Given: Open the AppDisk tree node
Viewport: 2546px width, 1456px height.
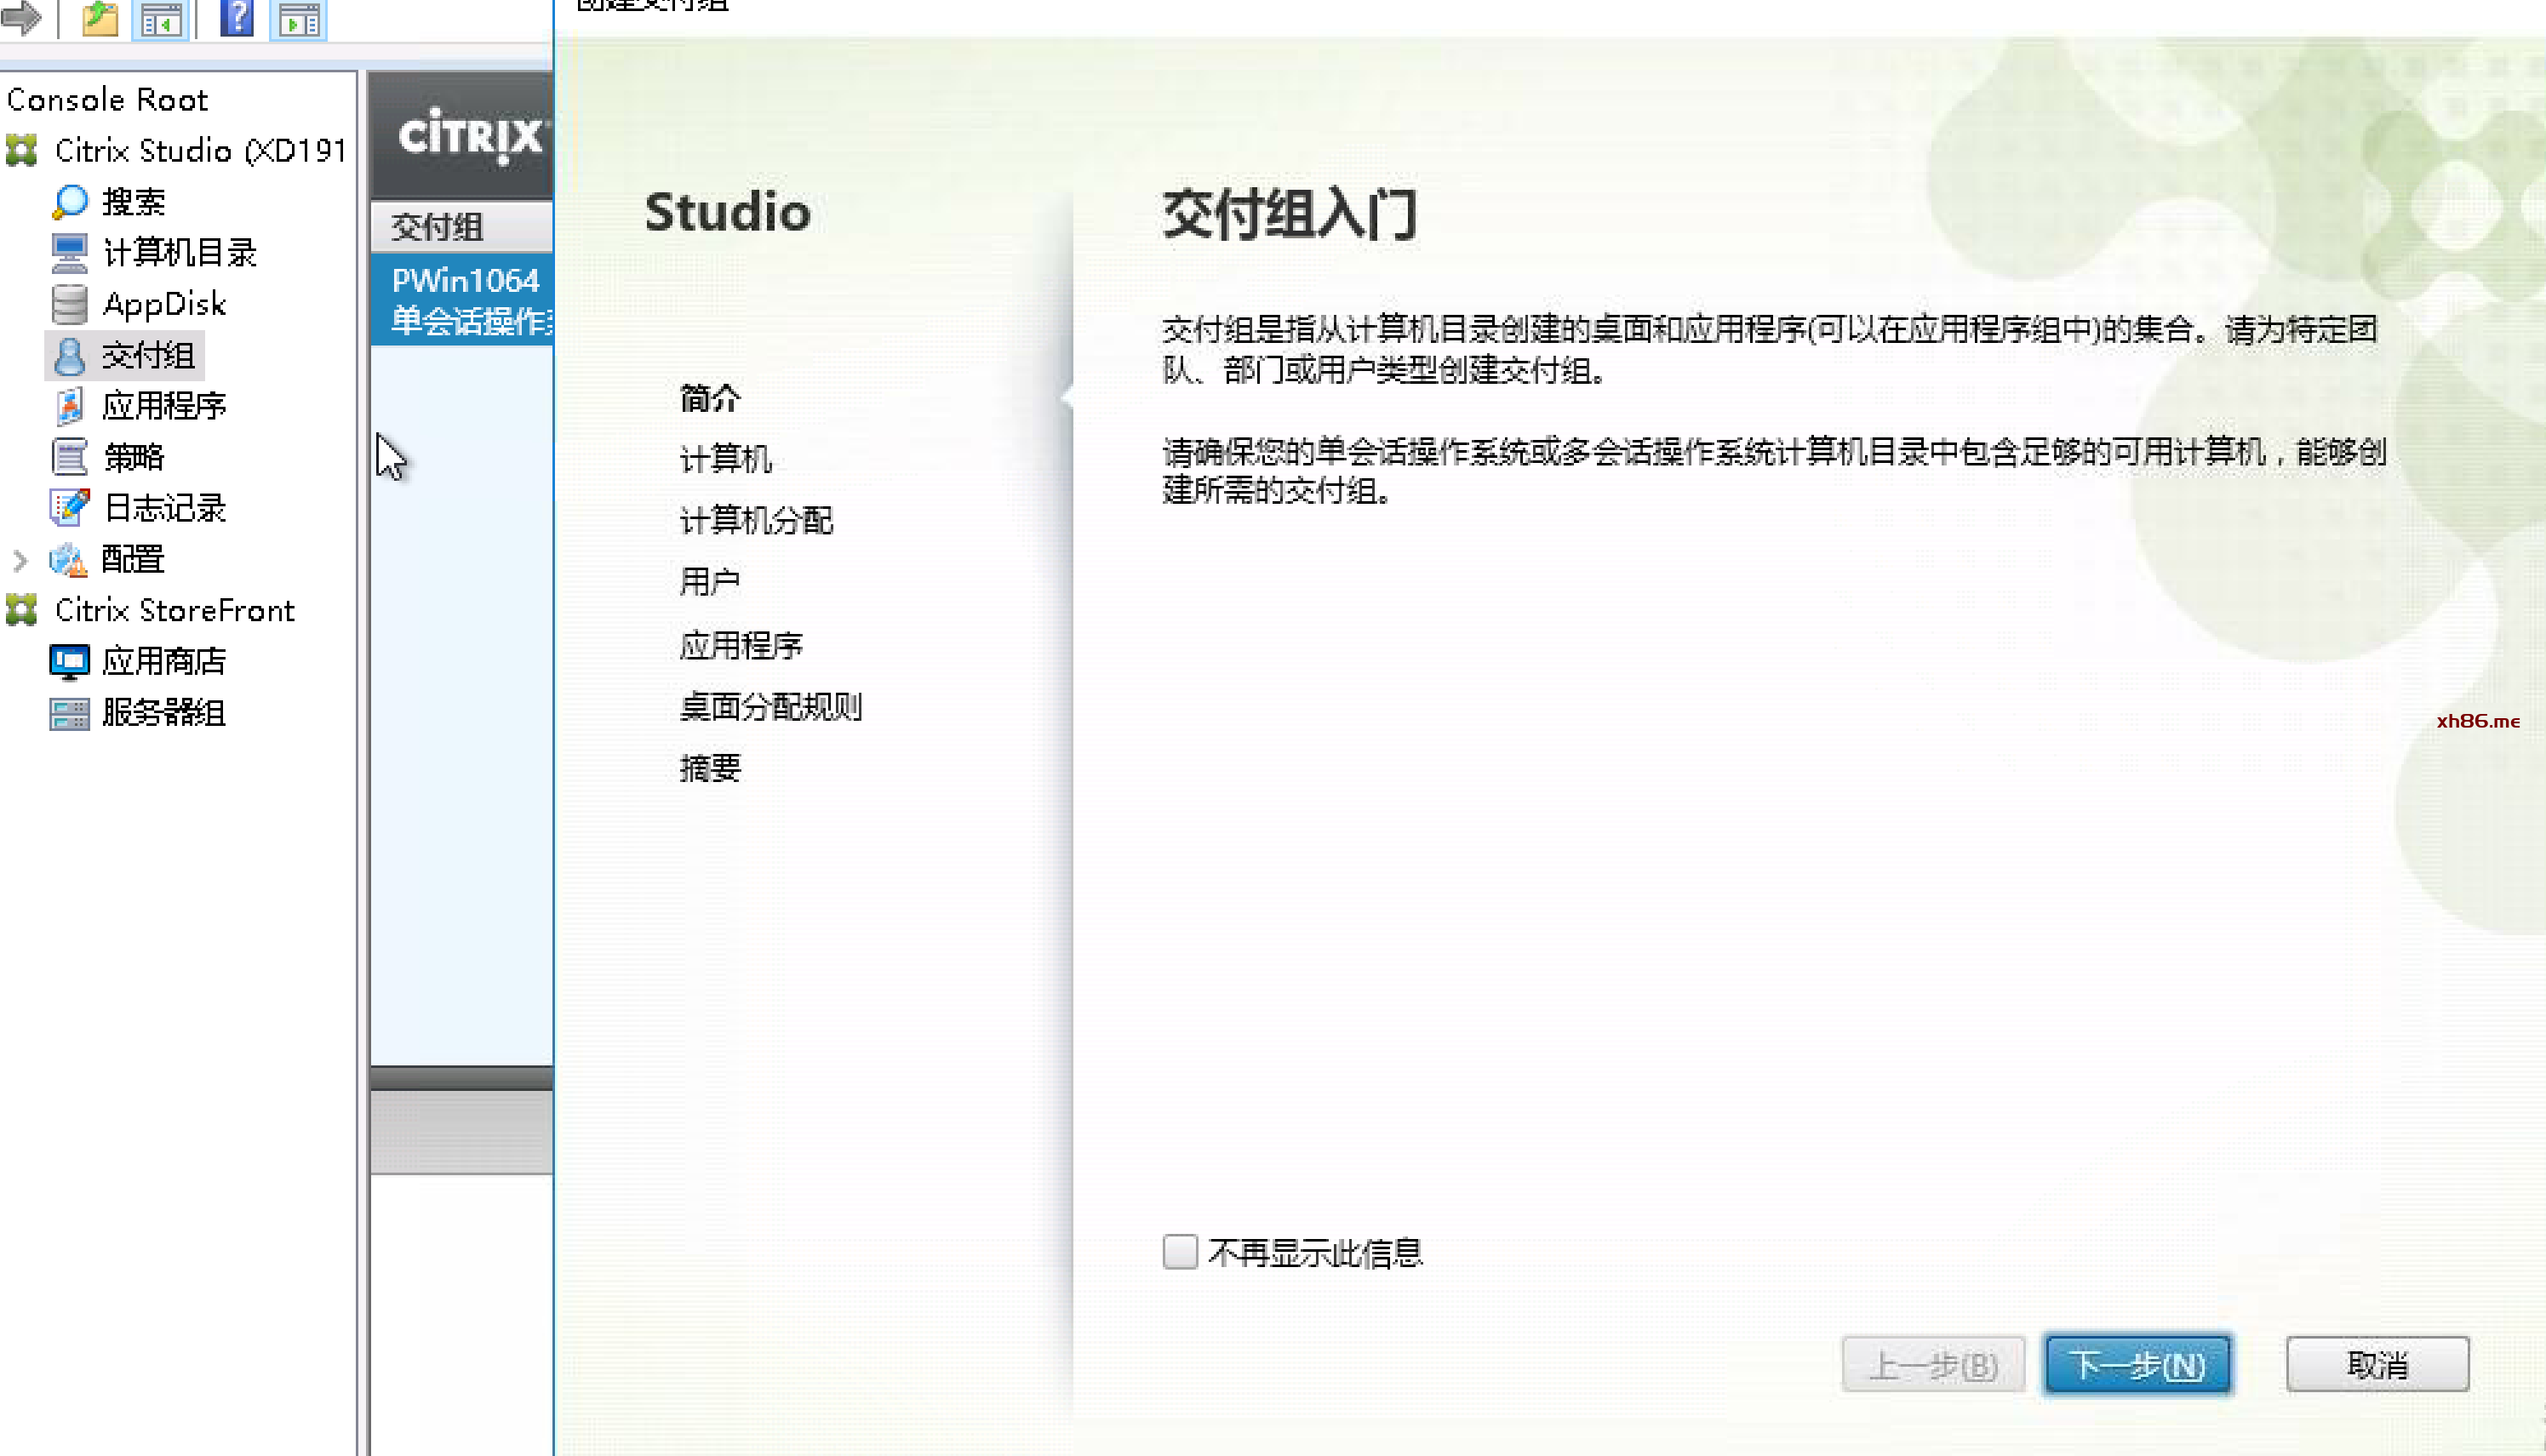Looking at the screenshot, I should coord(164,304).
